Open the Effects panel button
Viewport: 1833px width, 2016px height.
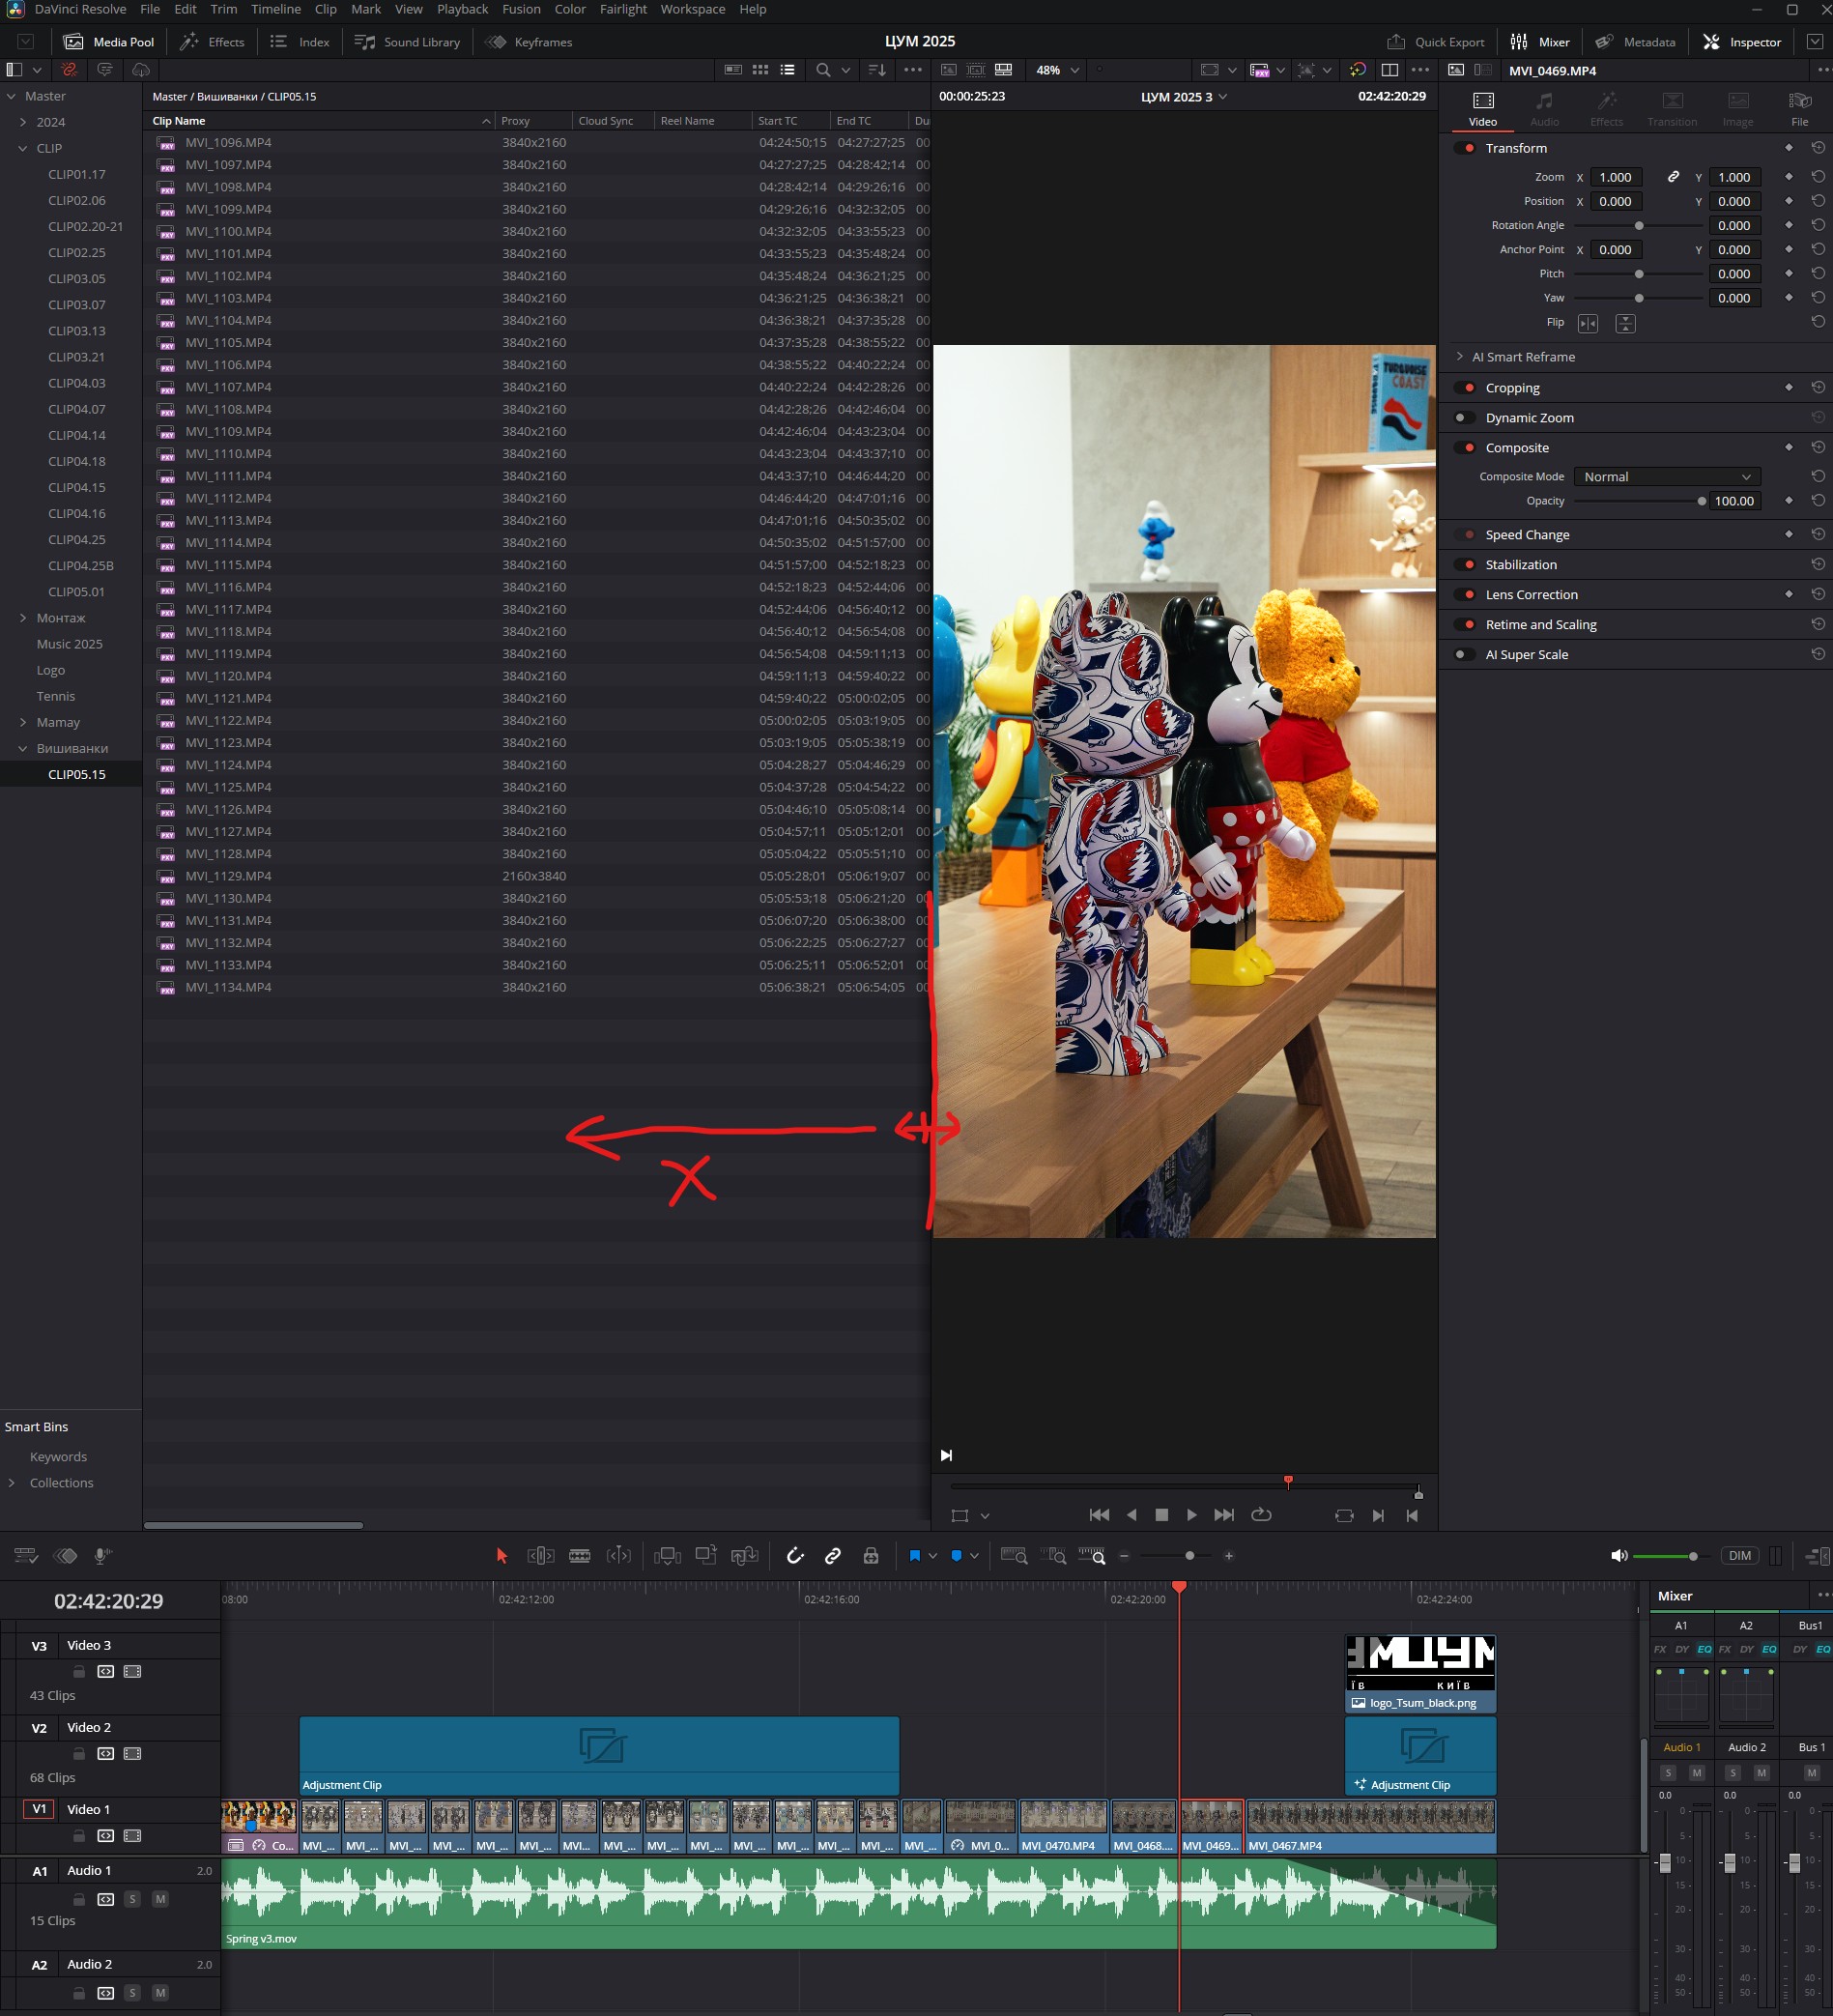click(x=212, y=42)
